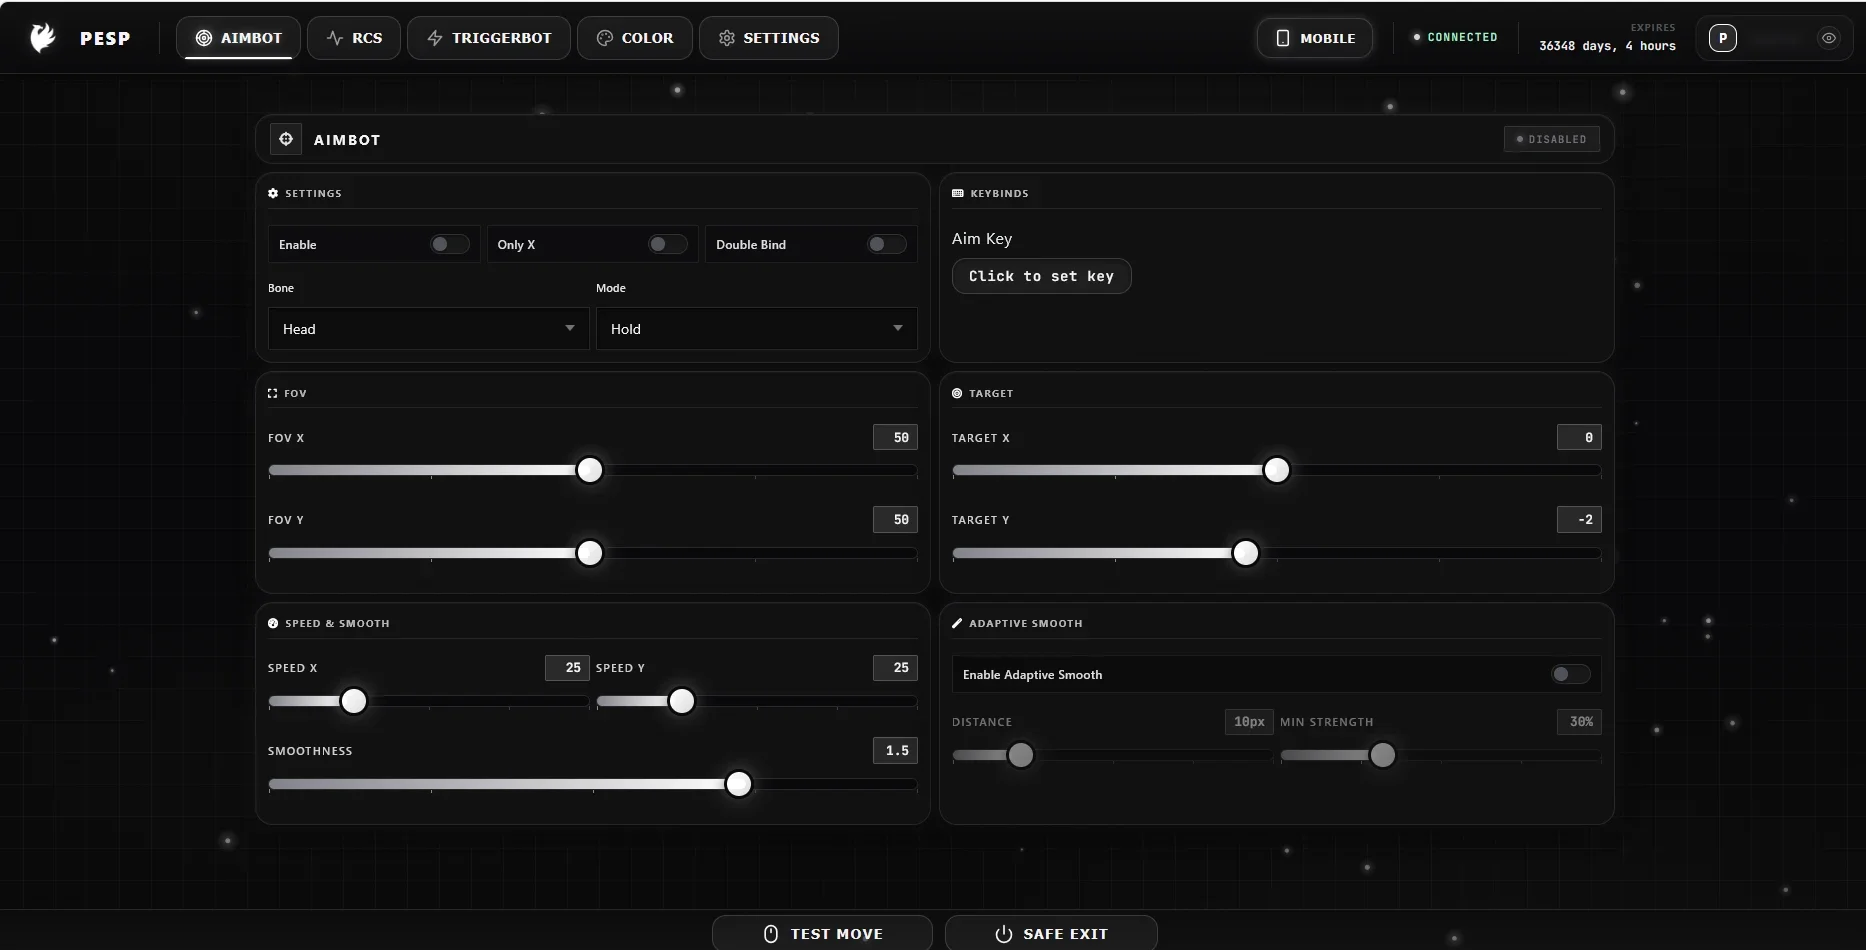Switch to the RCS tab
Screen dimensions: 1866x950
click(354, 38)
